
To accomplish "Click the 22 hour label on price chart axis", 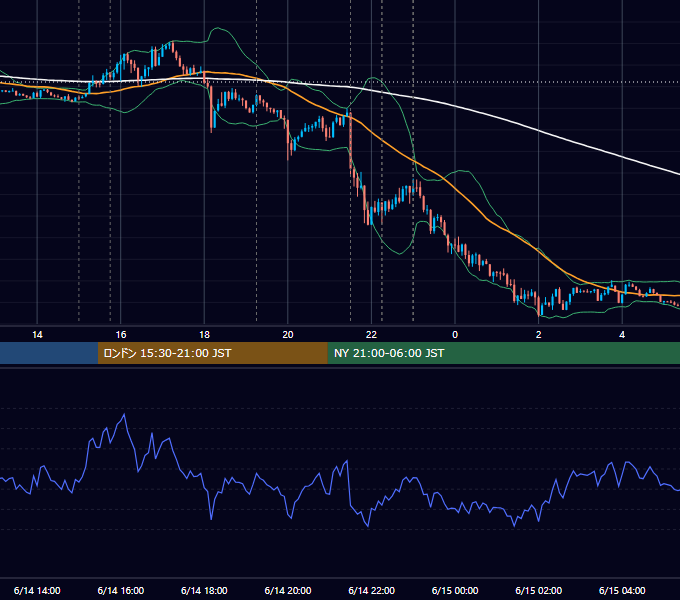I will [x=371, y=335].
